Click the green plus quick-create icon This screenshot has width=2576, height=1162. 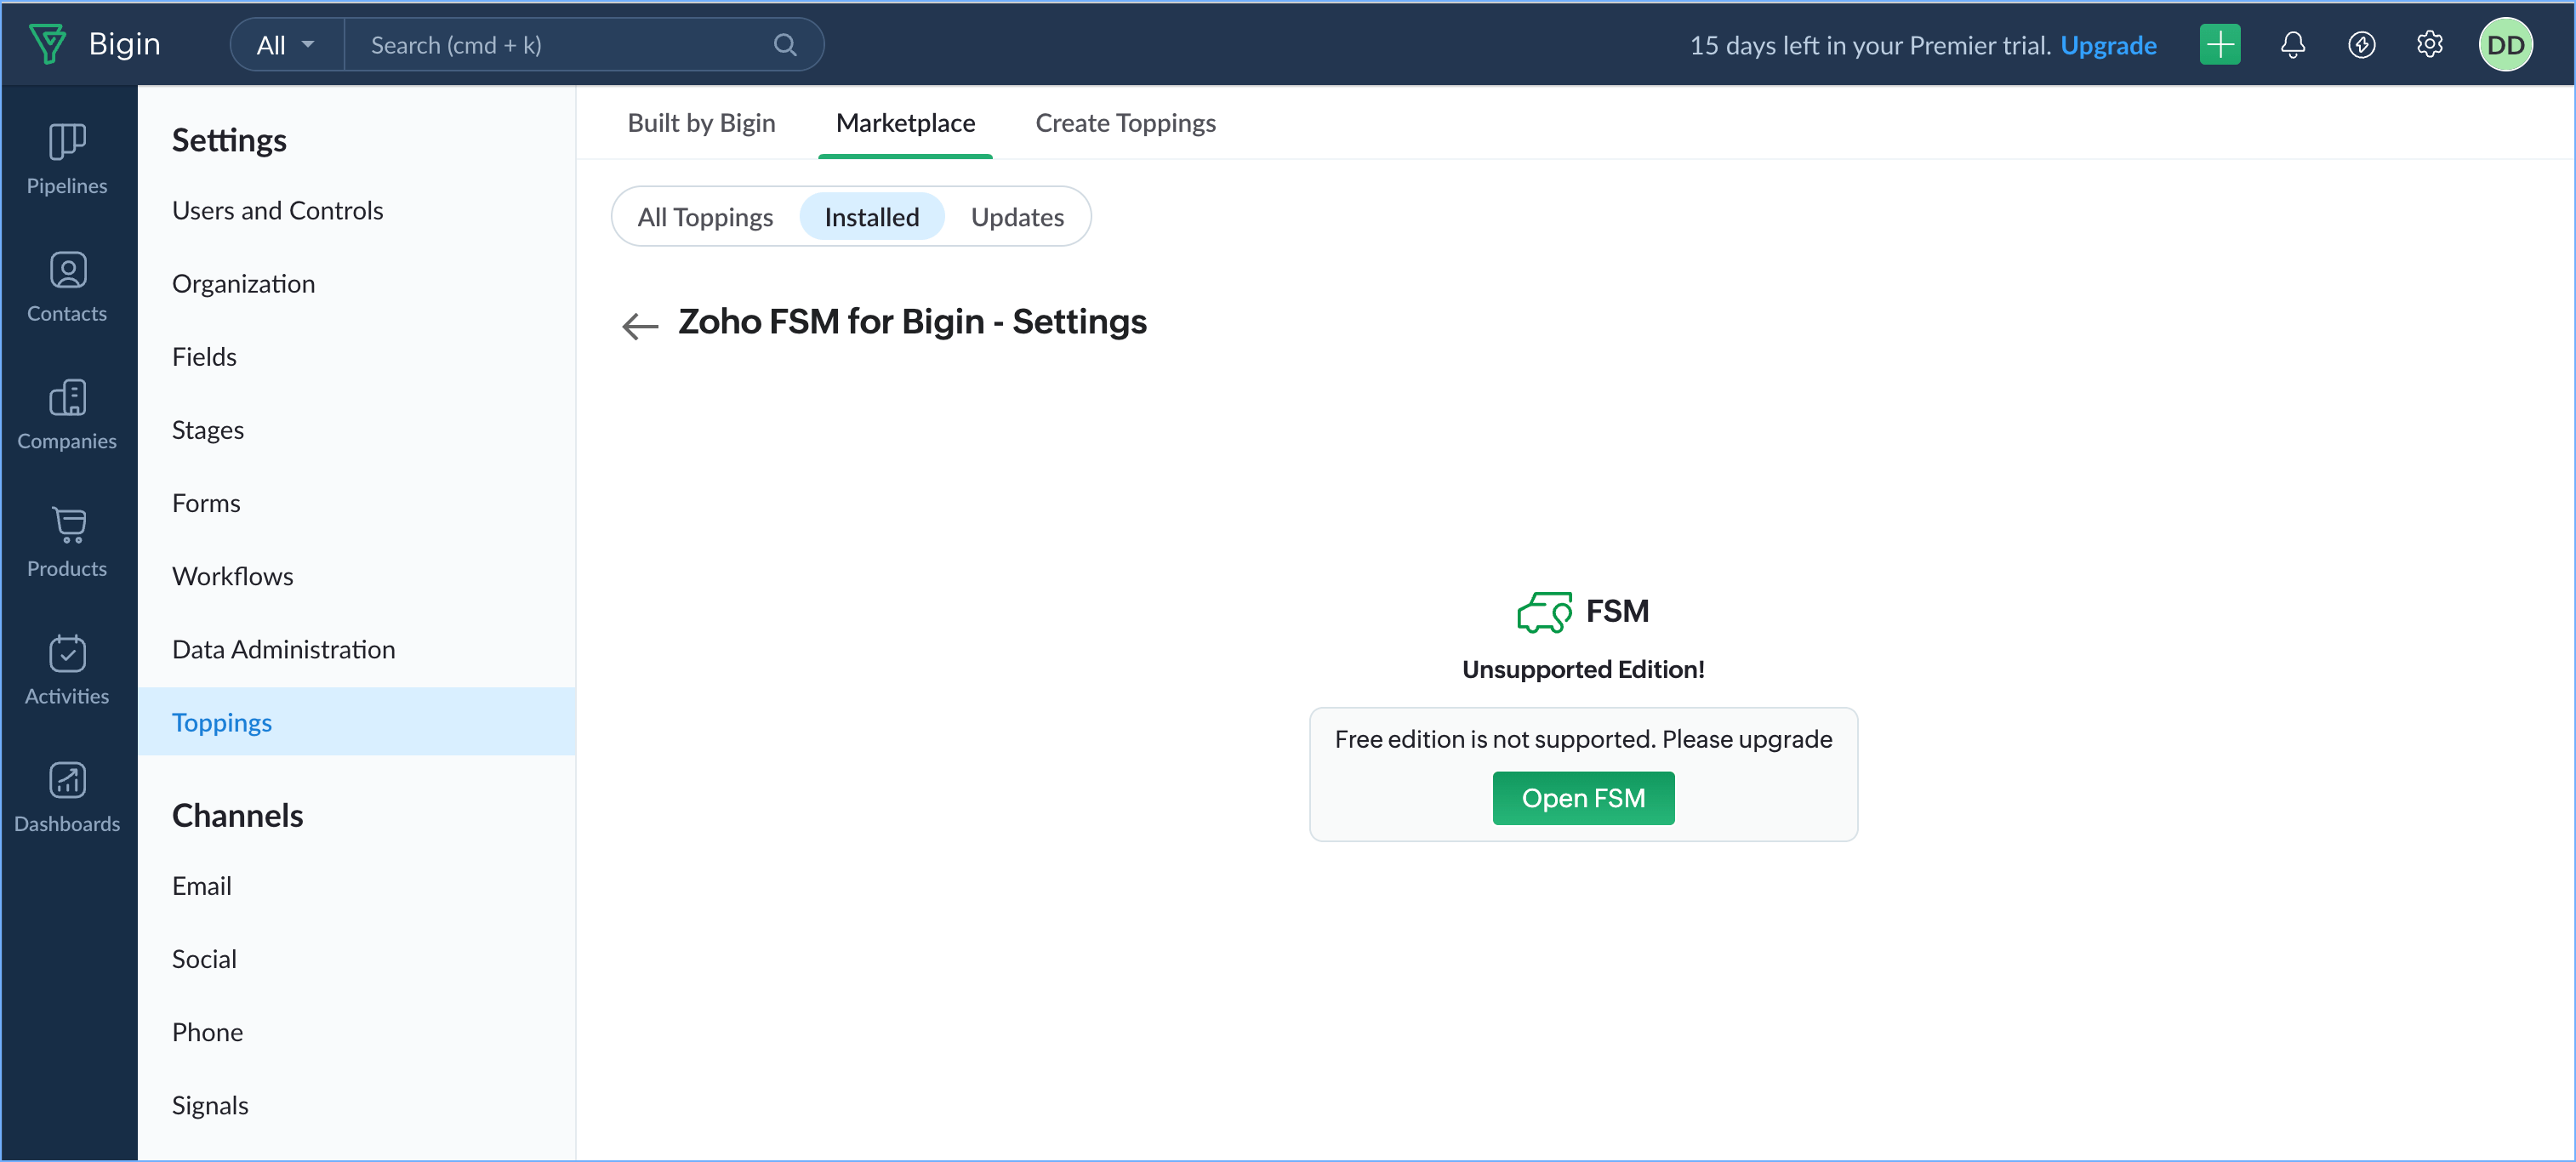tap(2219, 45)
